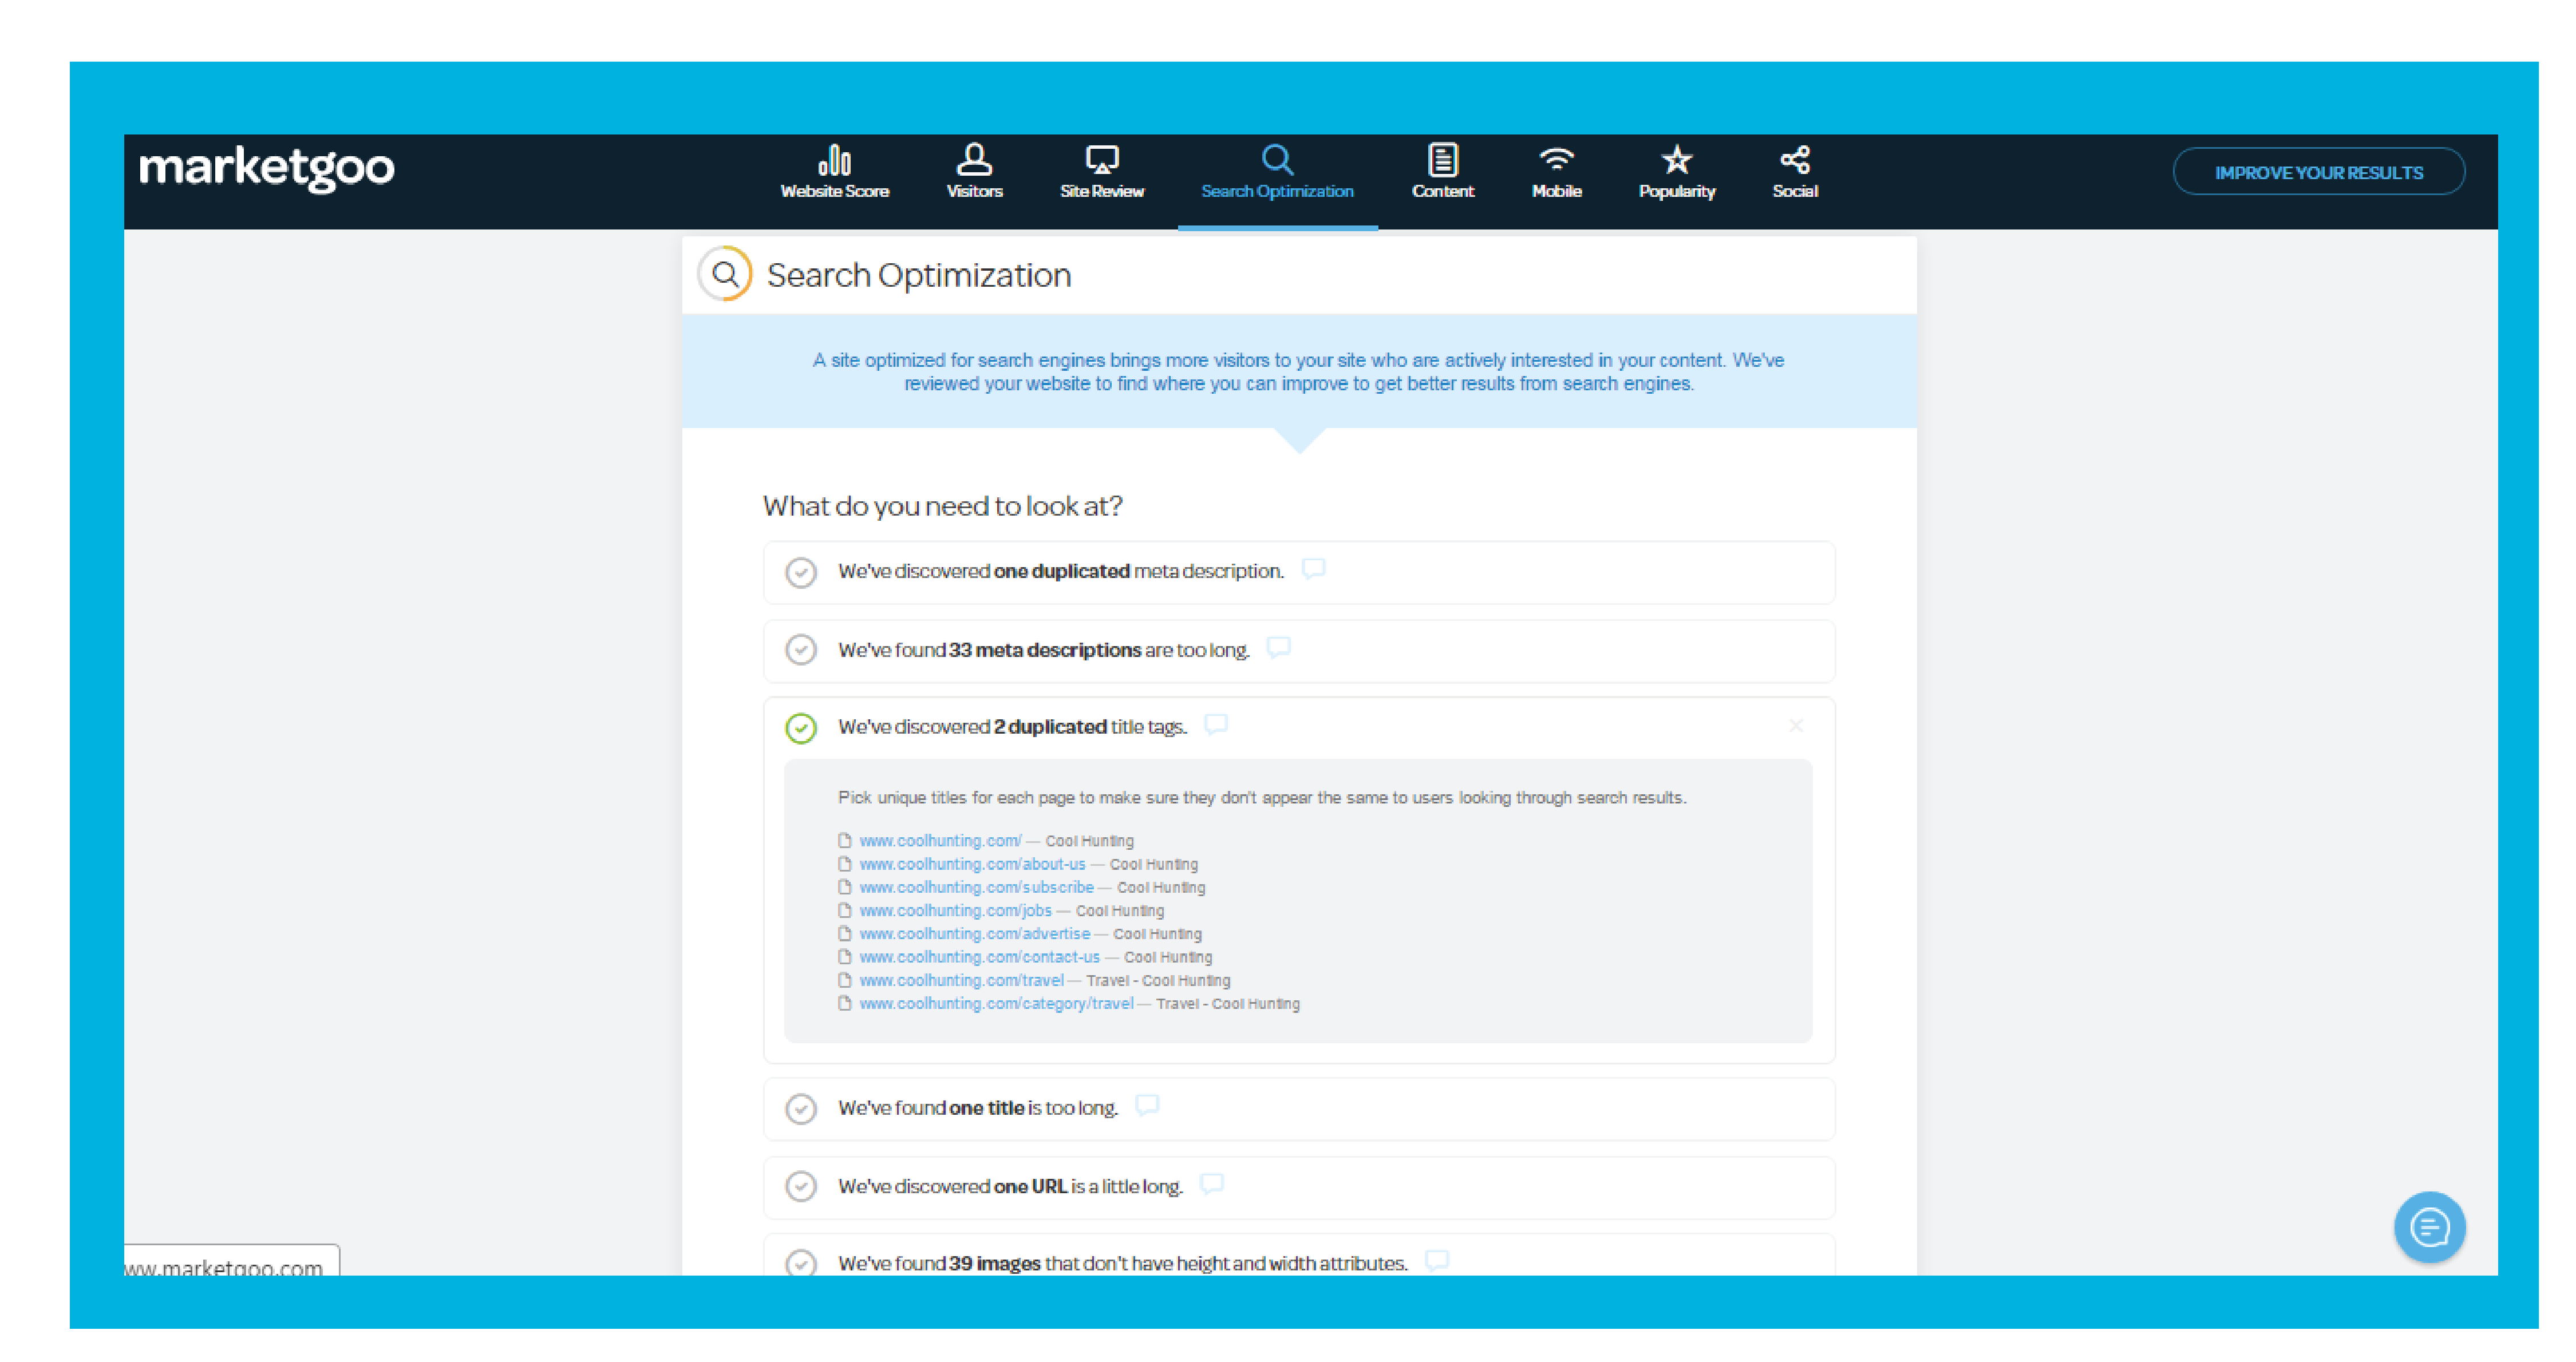Screen dimensions: 2576x1362
Task: Click comment icon beside 39 images item
Action: tap(1436, 1261)
